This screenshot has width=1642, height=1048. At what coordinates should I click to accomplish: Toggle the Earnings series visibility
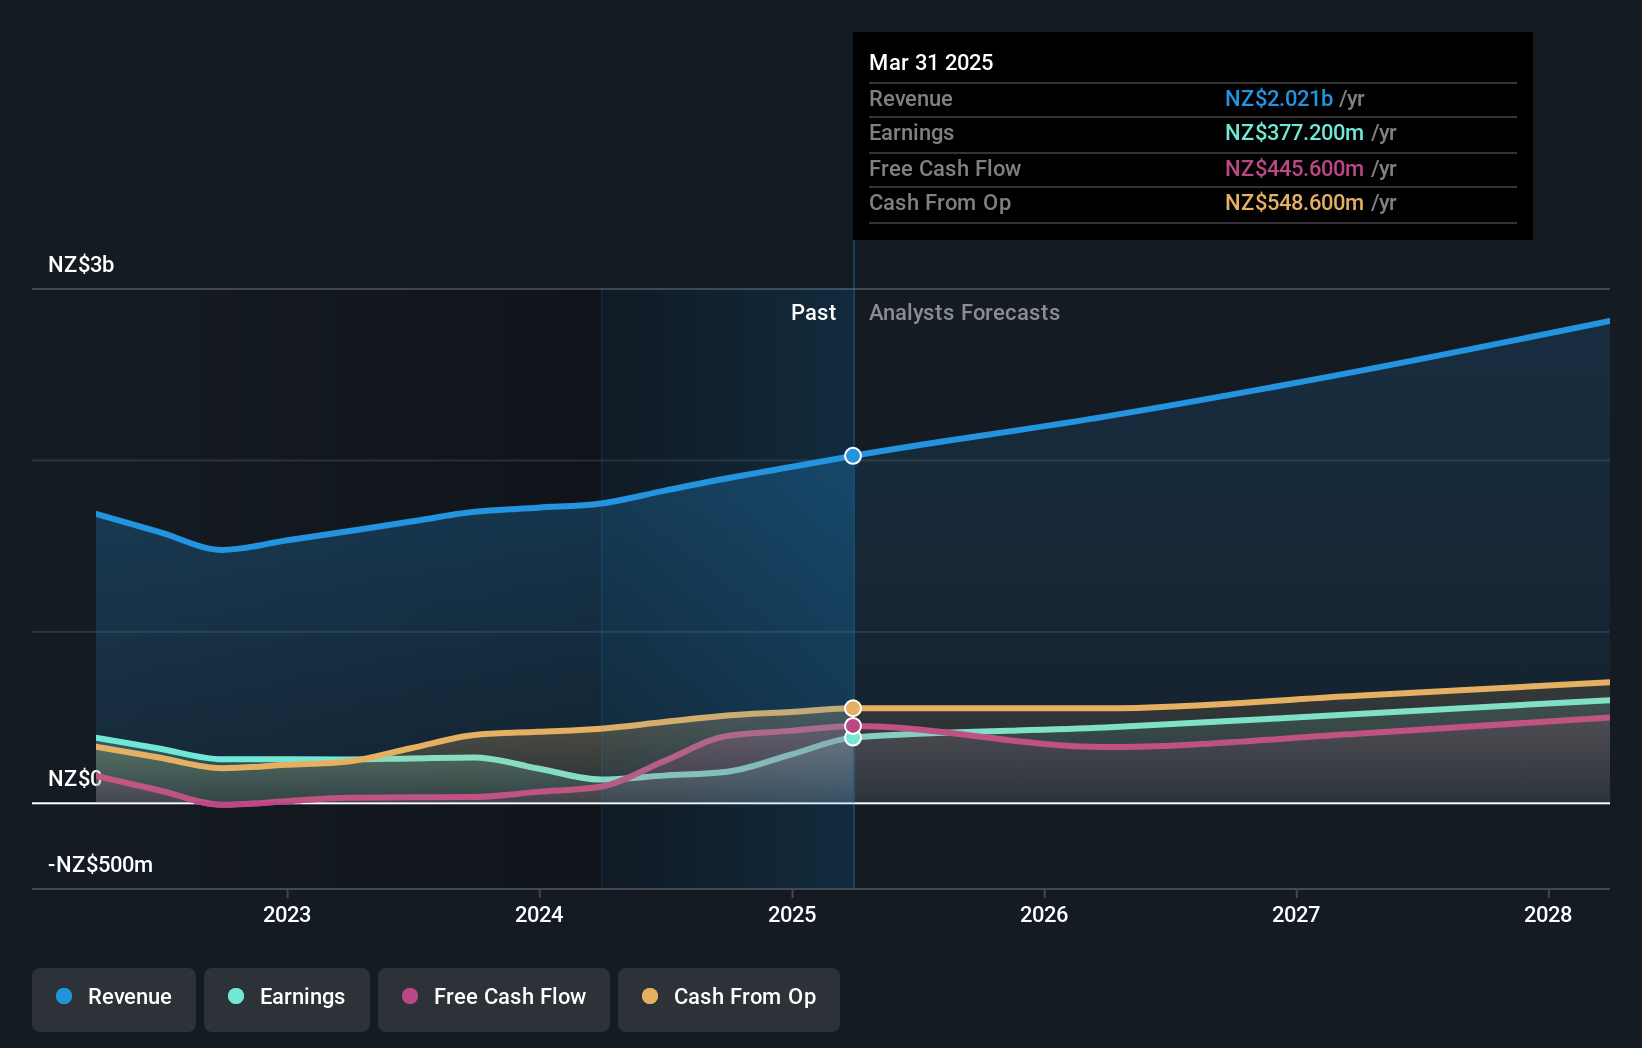pyautogui.click(x=287, y=999)
